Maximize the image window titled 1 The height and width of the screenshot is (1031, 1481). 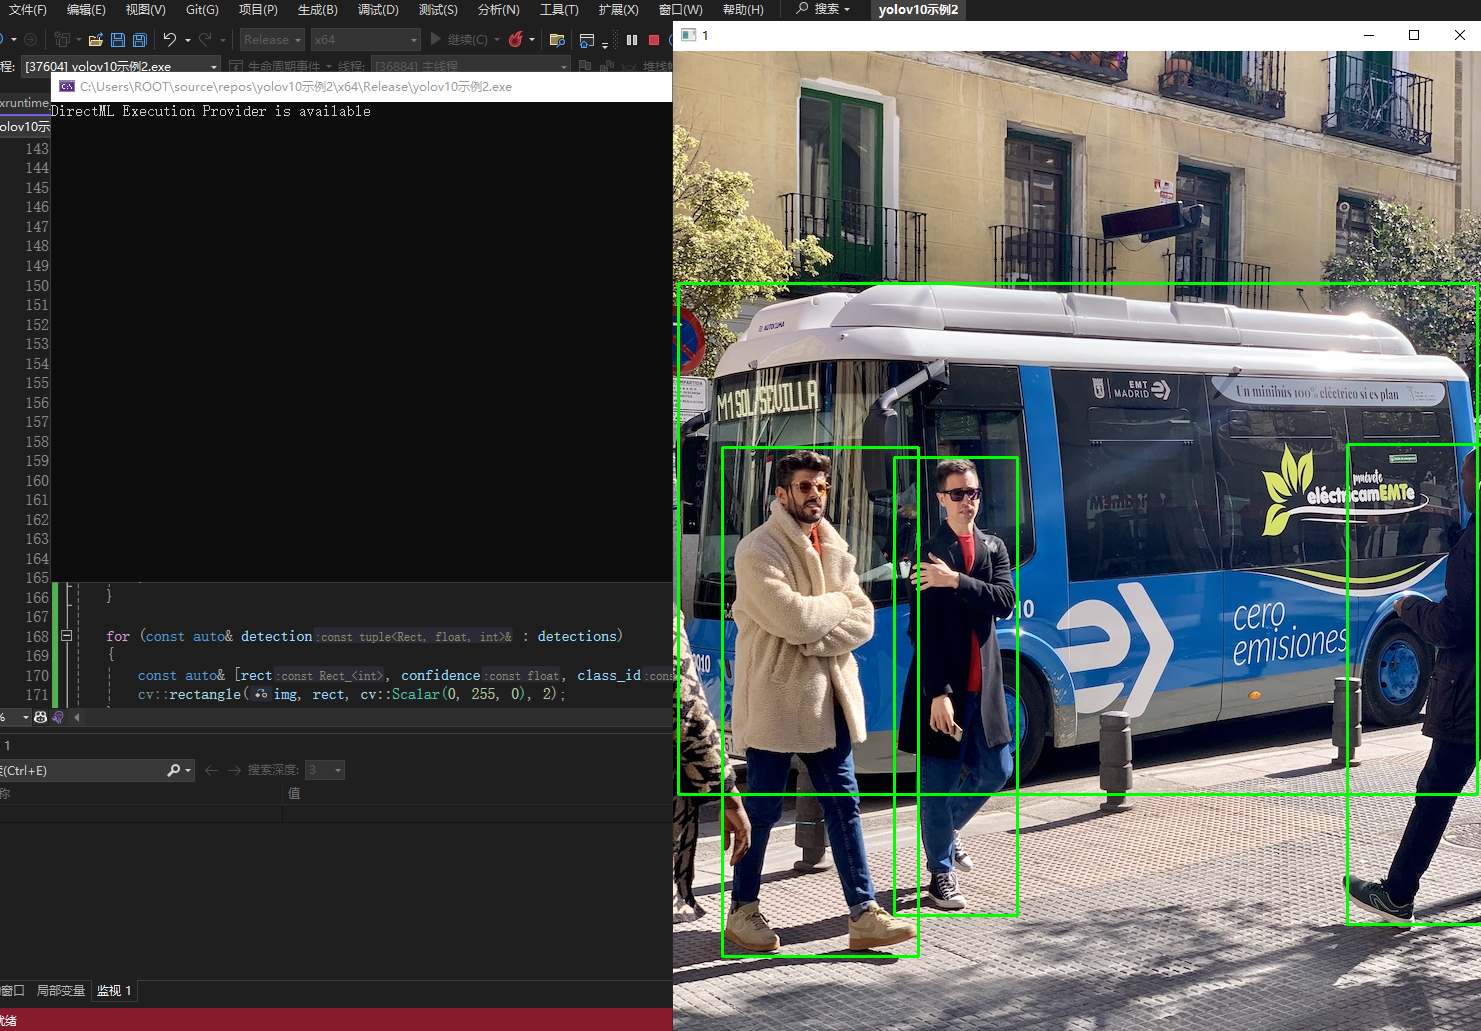pos(1414,35)
